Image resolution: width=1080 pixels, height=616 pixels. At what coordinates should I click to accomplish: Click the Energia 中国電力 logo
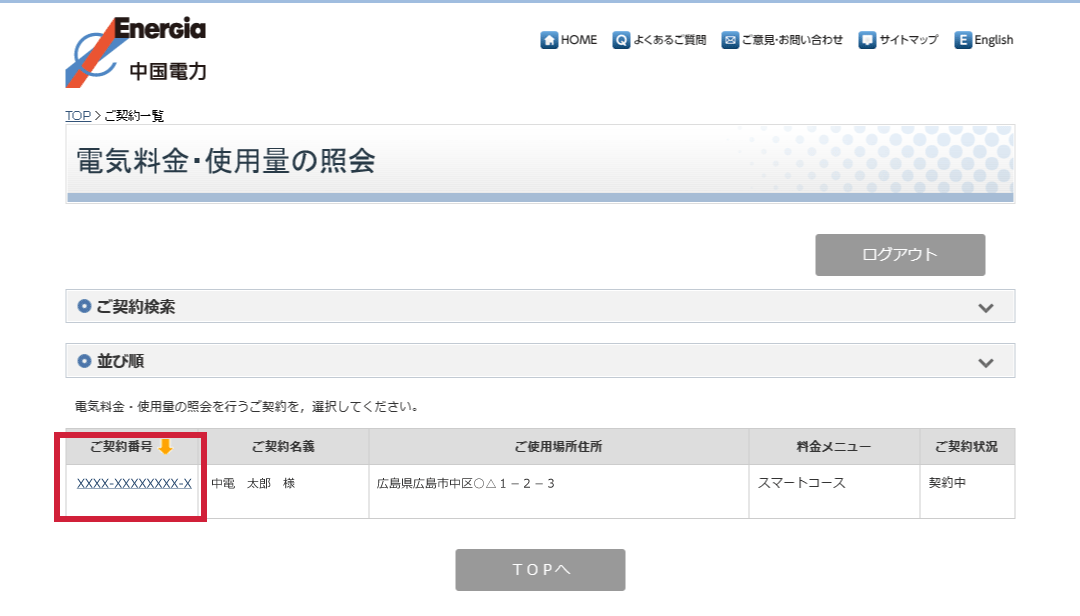136,51
